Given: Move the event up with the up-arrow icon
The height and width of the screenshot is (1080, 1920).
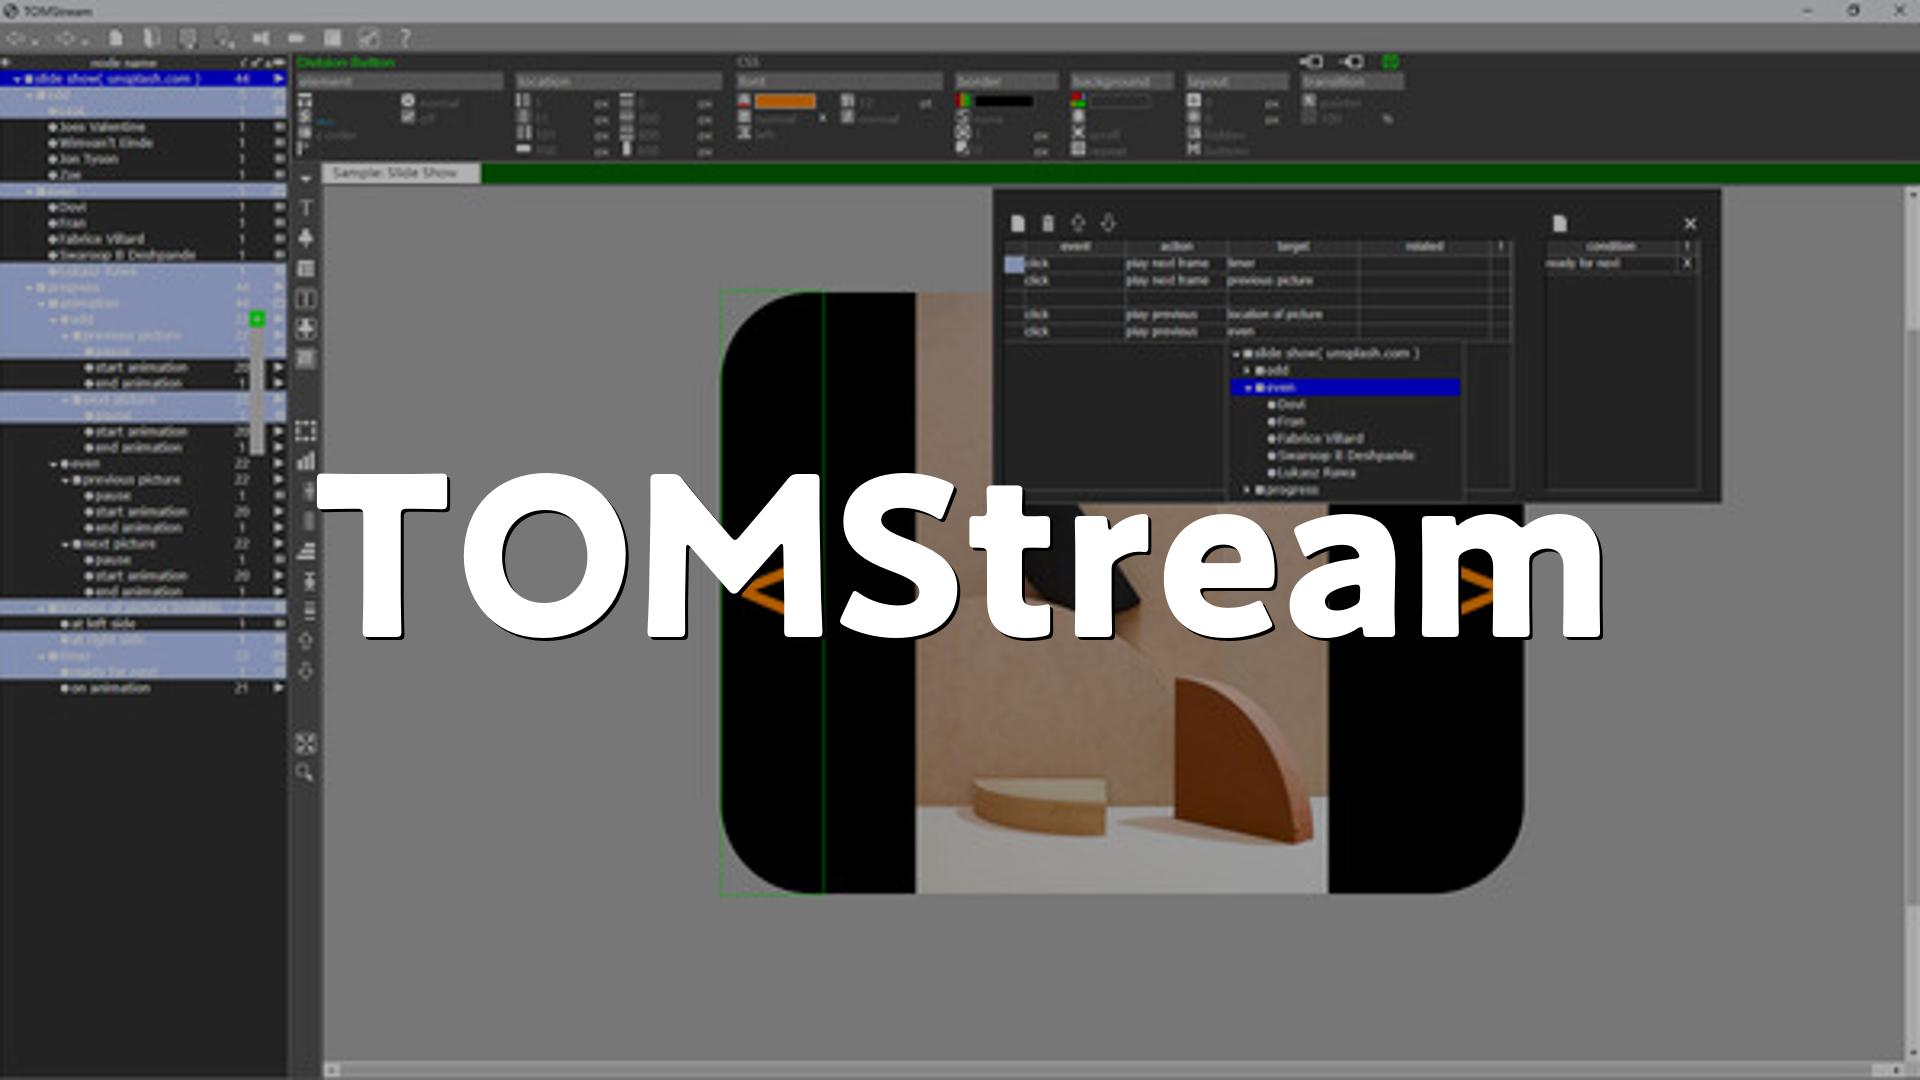Looking at the screenshot, I should pyautogui.click(x=1078, y=223).
